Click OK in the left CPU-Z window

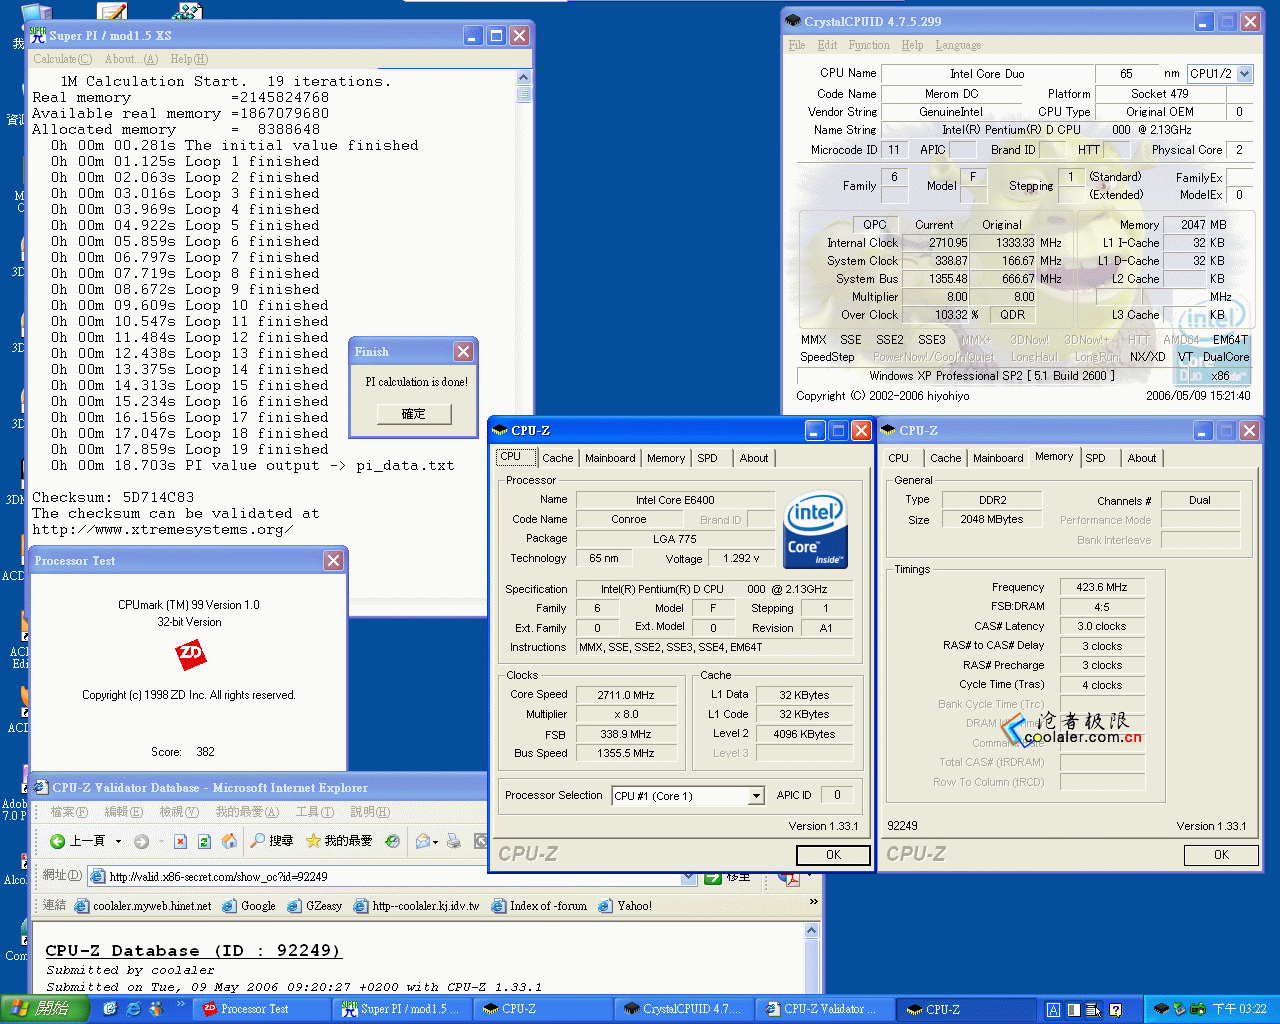click(x=833, y=855)
